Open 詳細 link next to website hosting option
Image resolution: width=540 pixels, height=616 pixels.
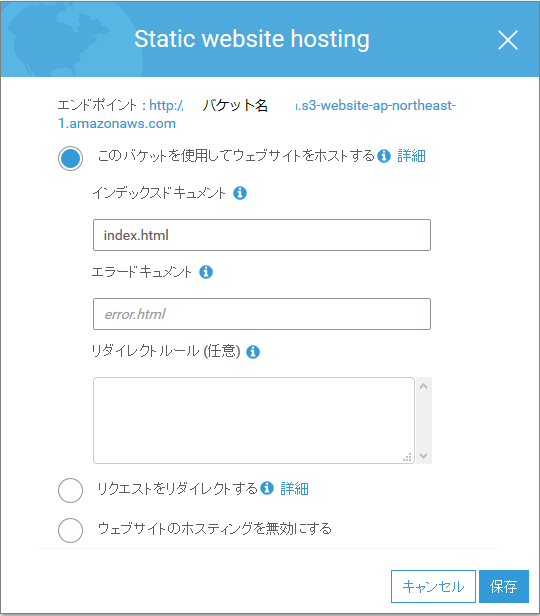[411, 156]
